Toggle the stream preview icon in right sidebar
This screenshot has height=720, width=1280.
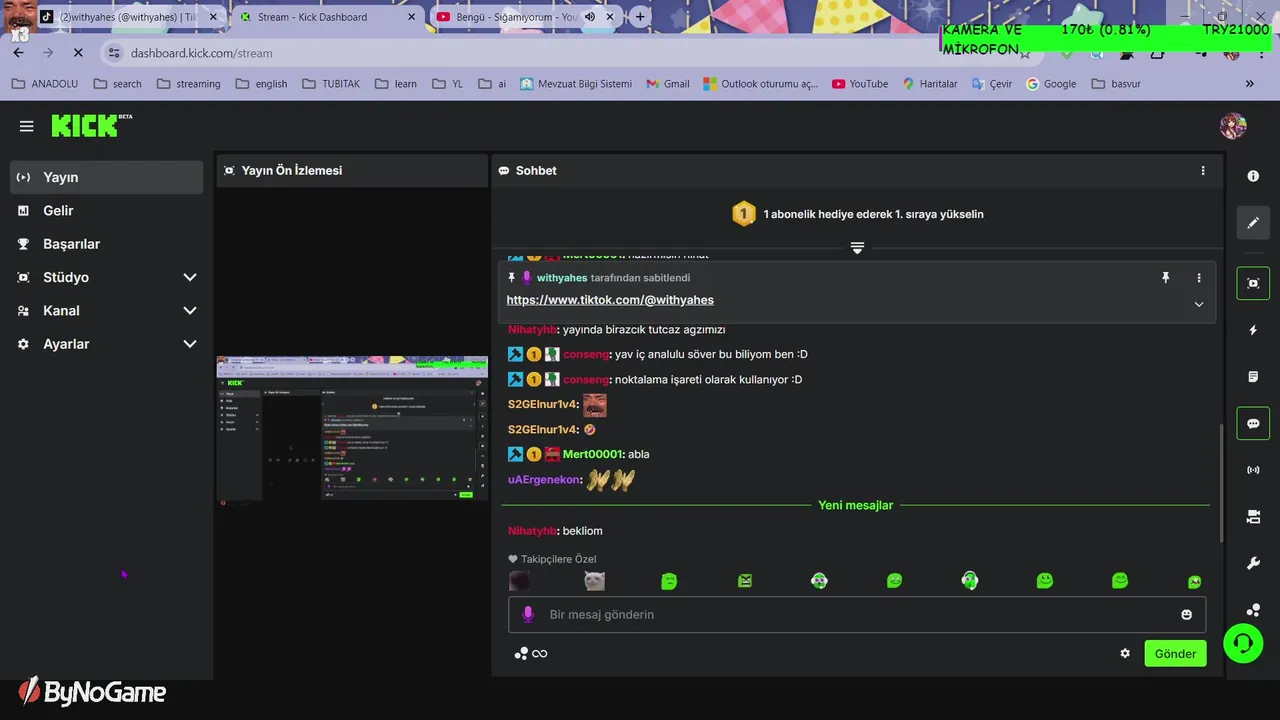tap(1253, 283)
